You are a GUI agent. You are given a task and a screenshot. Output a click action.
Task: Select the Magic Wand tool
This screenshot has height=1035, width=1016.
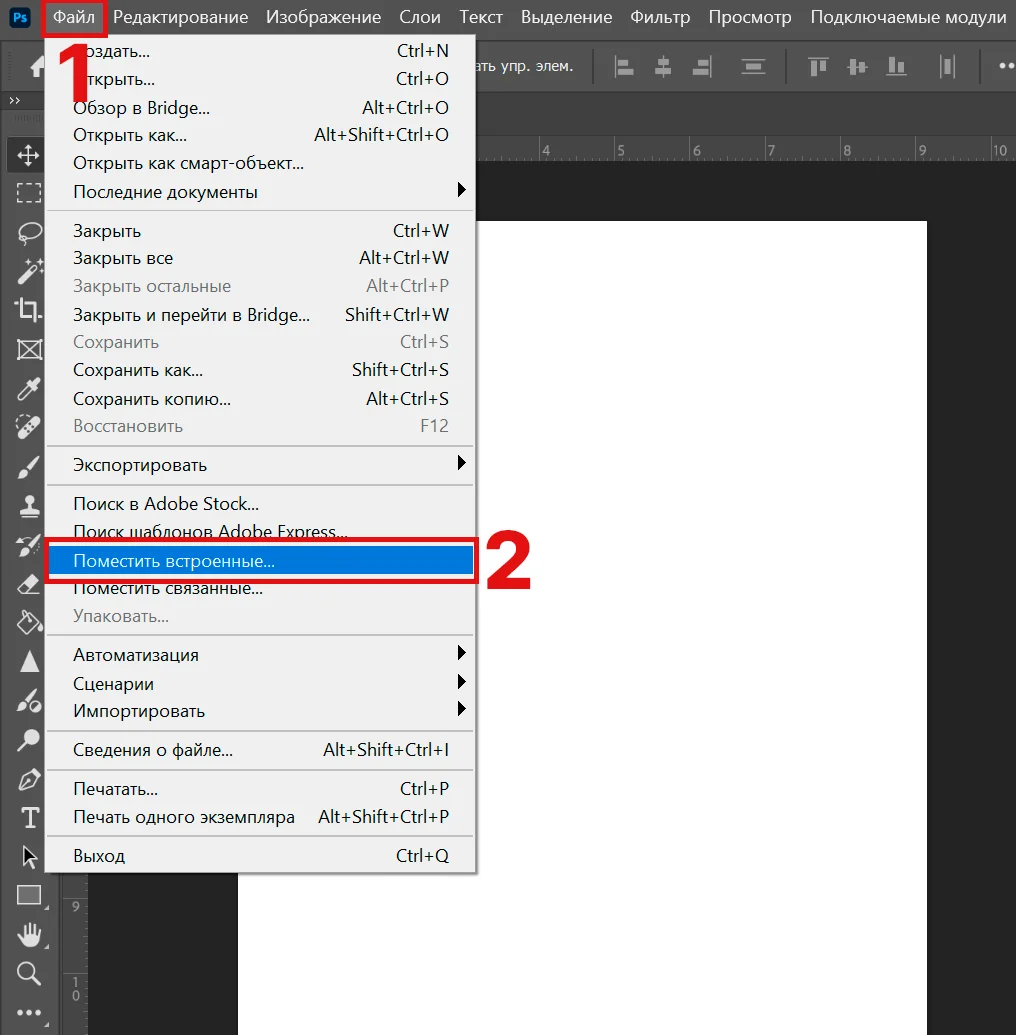tap(29, 271)
